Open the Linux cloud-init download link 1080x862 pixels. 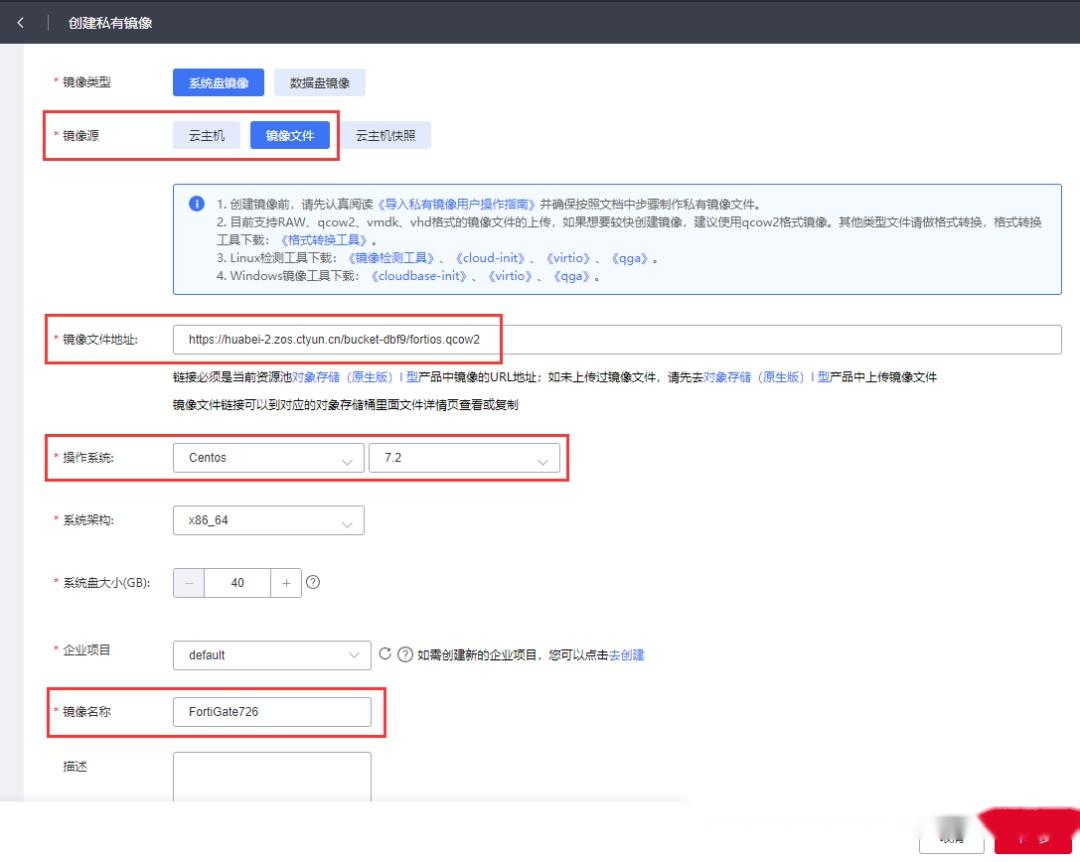coord(490,258)
